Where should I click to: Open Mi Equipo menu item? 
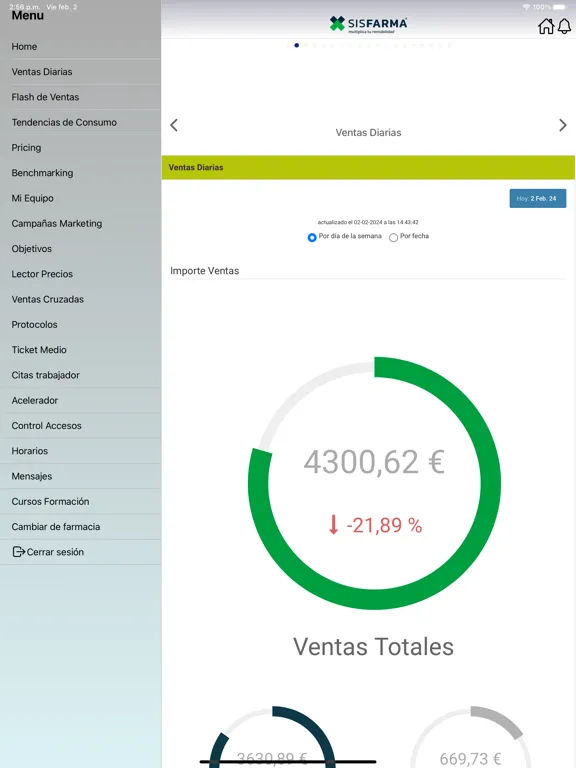coord(80,198)
